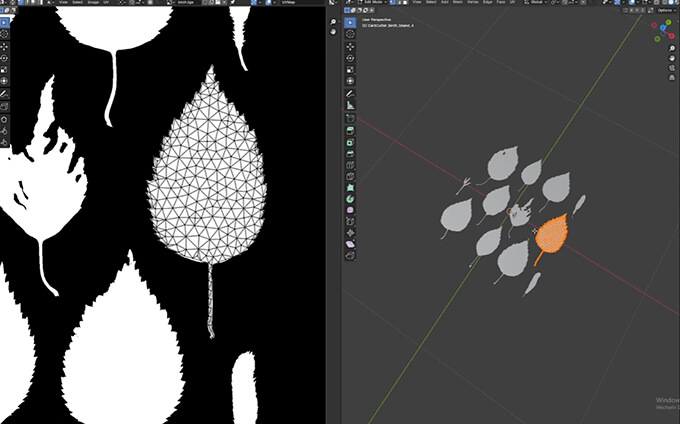This screenshot has width=680, height=424.
Task: Open the Options dropdown in 3D viewport
Action: pos(666,11)
